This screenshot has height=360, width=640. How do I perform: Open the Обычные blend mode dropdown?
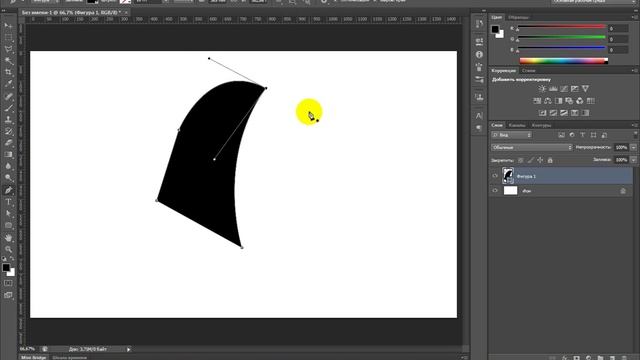pyautogui.click(x=532, y=147)
